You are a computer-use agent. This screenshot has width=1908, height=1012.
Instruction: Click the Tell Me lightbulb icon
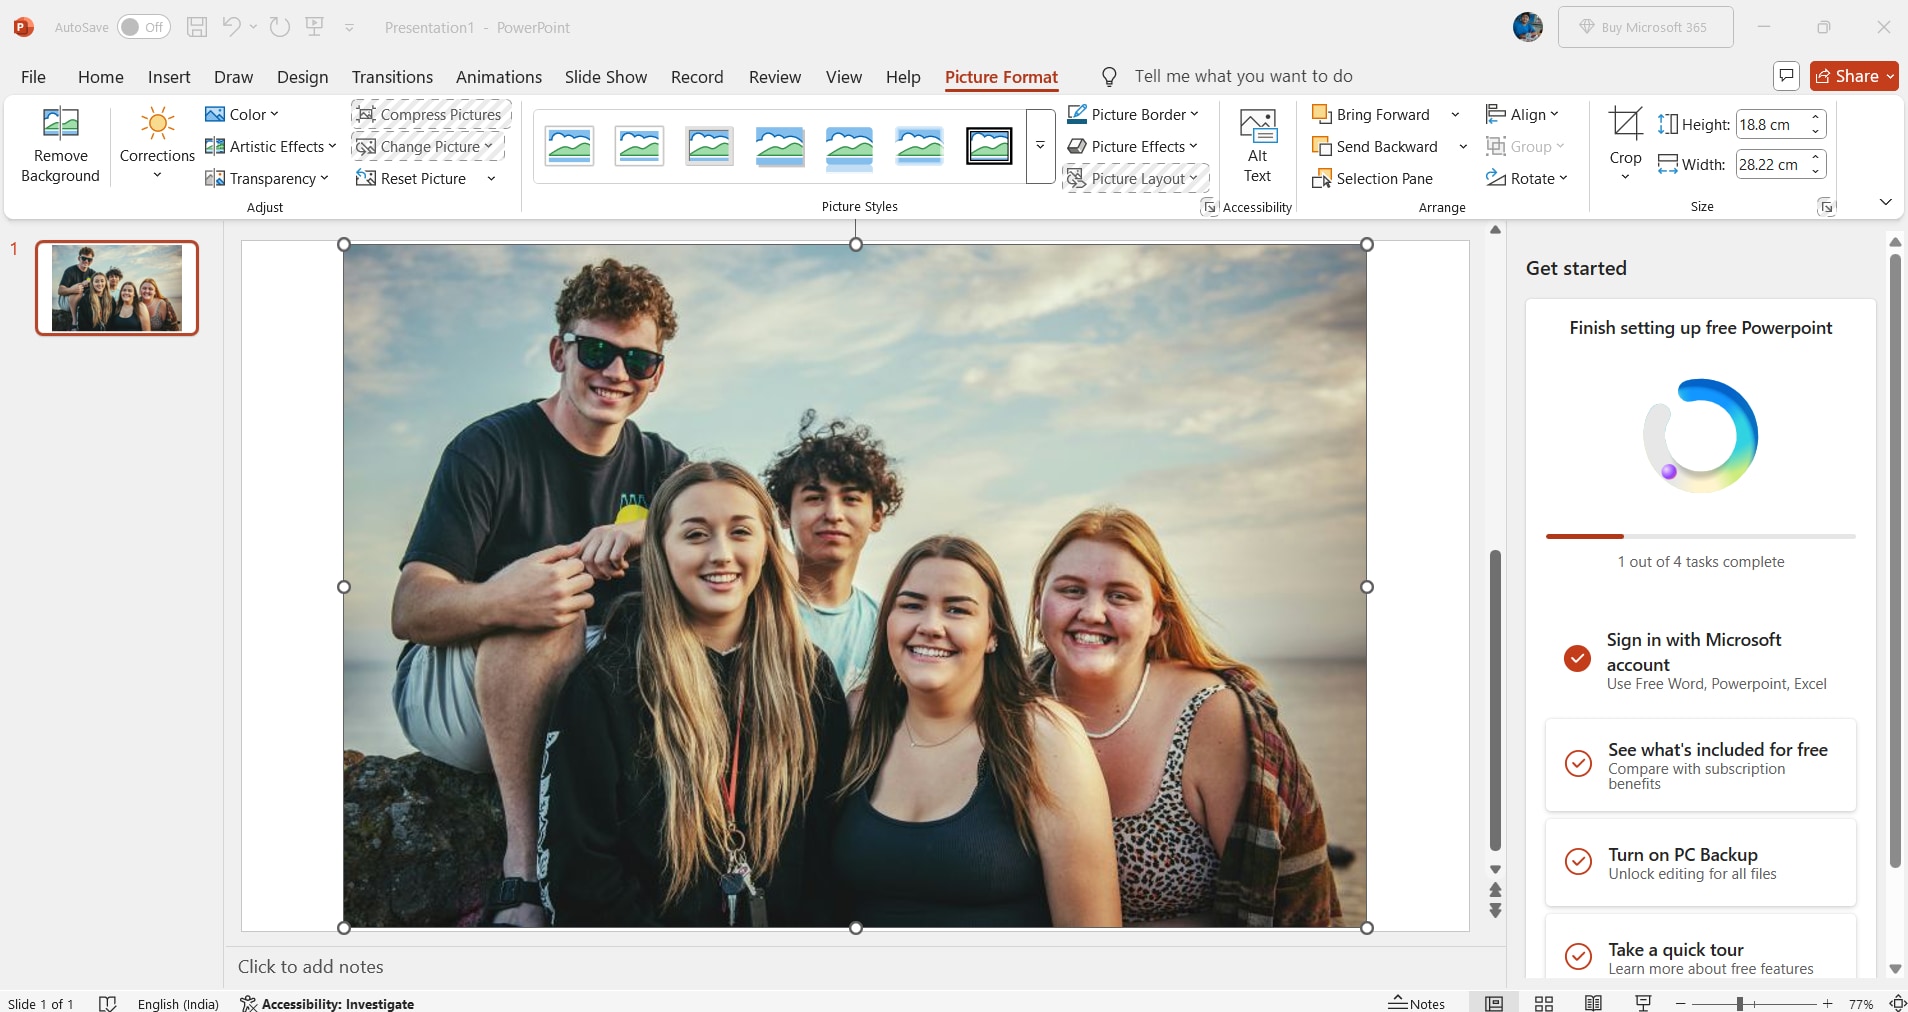point(1109,77)
